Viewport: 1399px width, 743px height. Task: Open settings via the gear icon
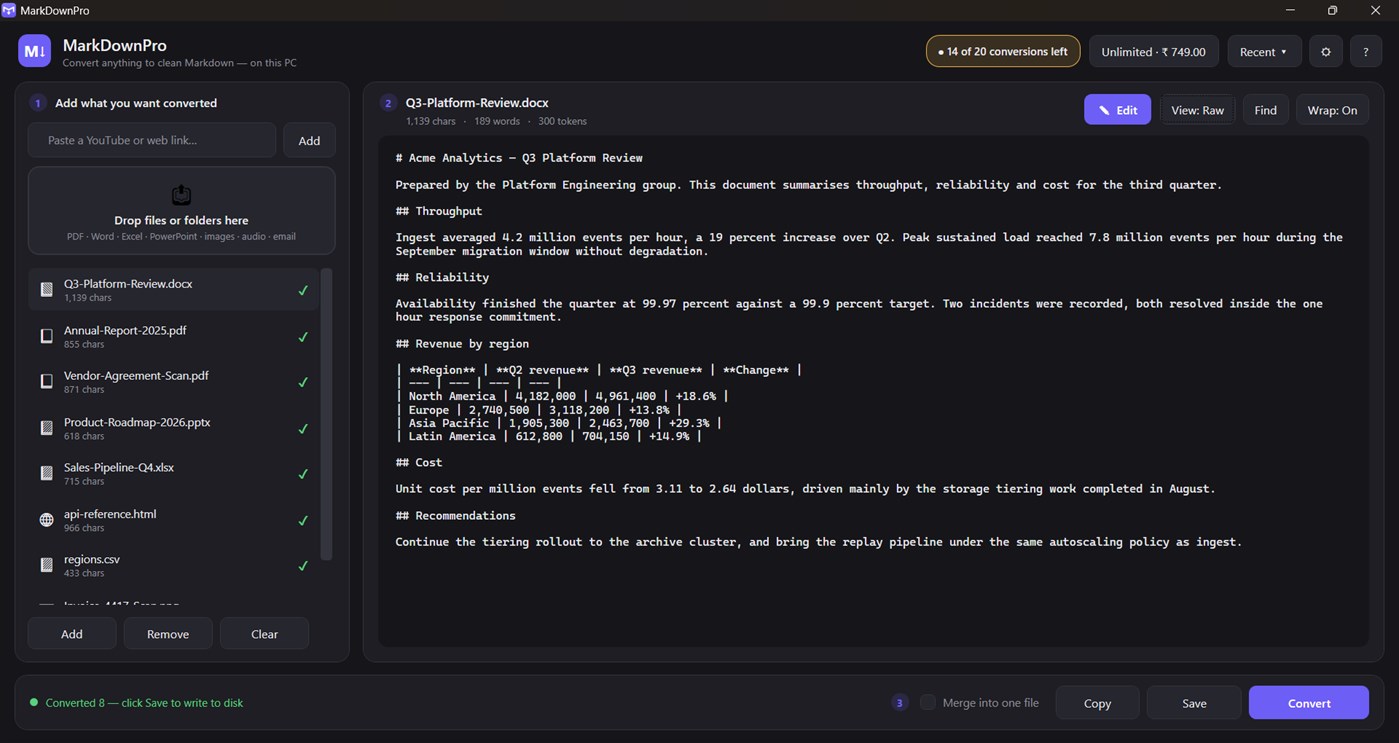click(x=1326, y=52)
